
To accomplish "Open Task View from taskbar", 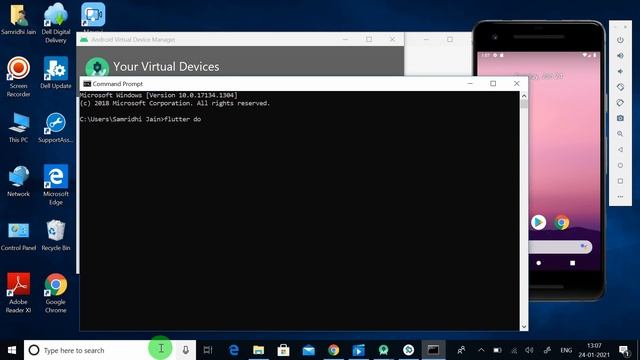I will (x=208, y=350).
